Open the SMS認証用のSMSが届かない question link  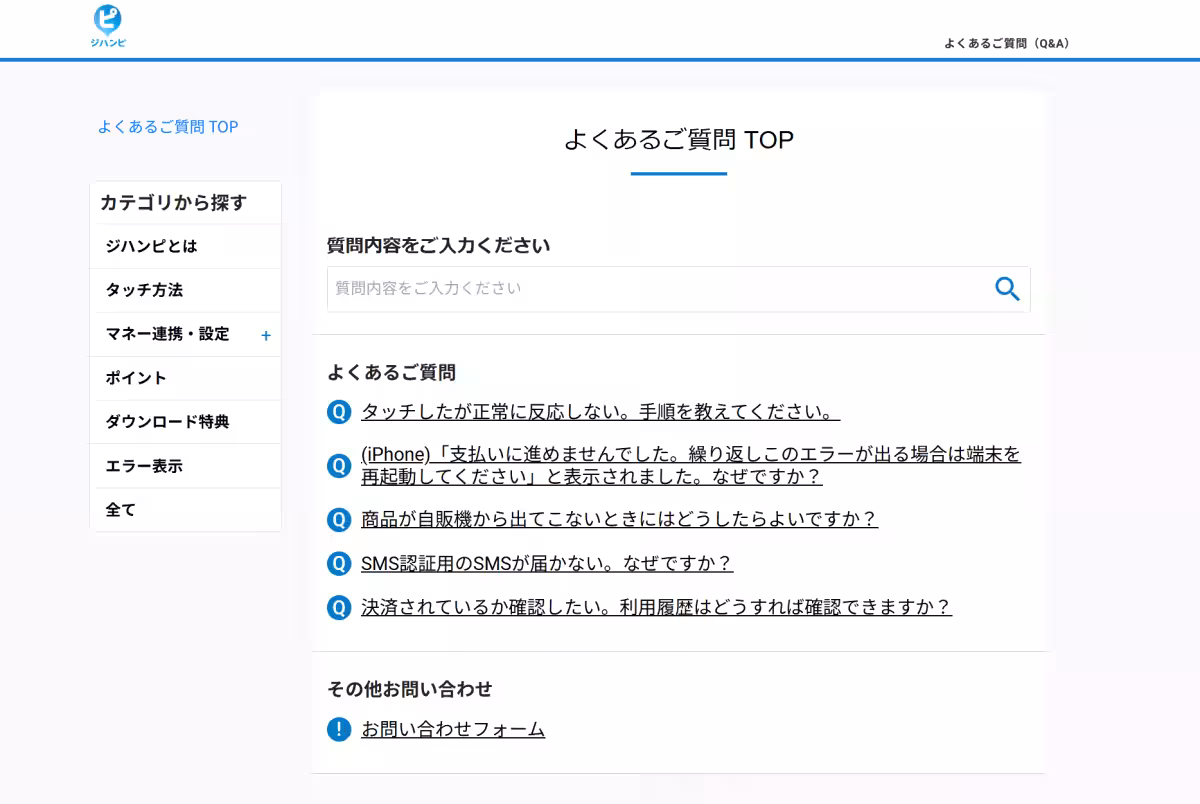[x=547, y=563]
